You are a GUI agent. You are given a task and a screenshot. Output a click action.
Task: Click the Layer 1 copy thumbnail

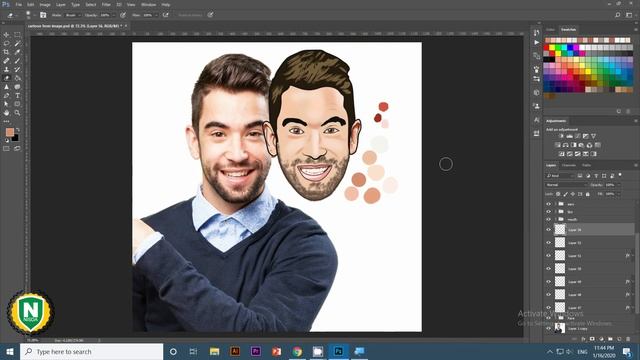(560, 328)
